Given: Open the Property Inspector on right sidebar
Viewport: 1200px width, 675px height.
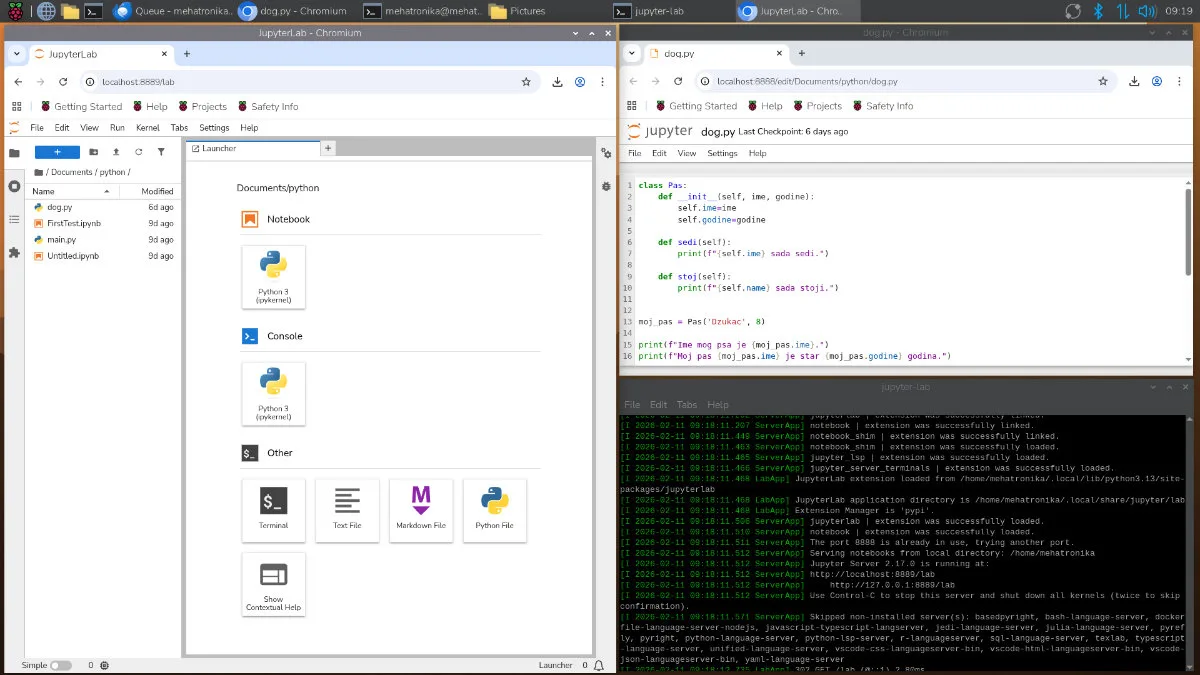Looking at the screenshot, I should pos(606,153).
